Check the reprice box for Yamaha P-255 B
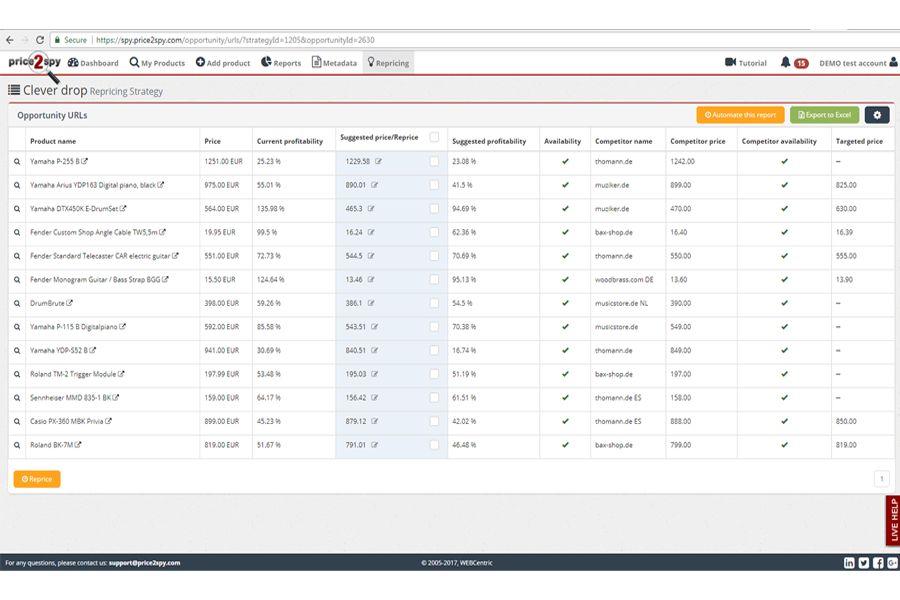This screenshot has width=900, height=600. click(x=435, y=161)
